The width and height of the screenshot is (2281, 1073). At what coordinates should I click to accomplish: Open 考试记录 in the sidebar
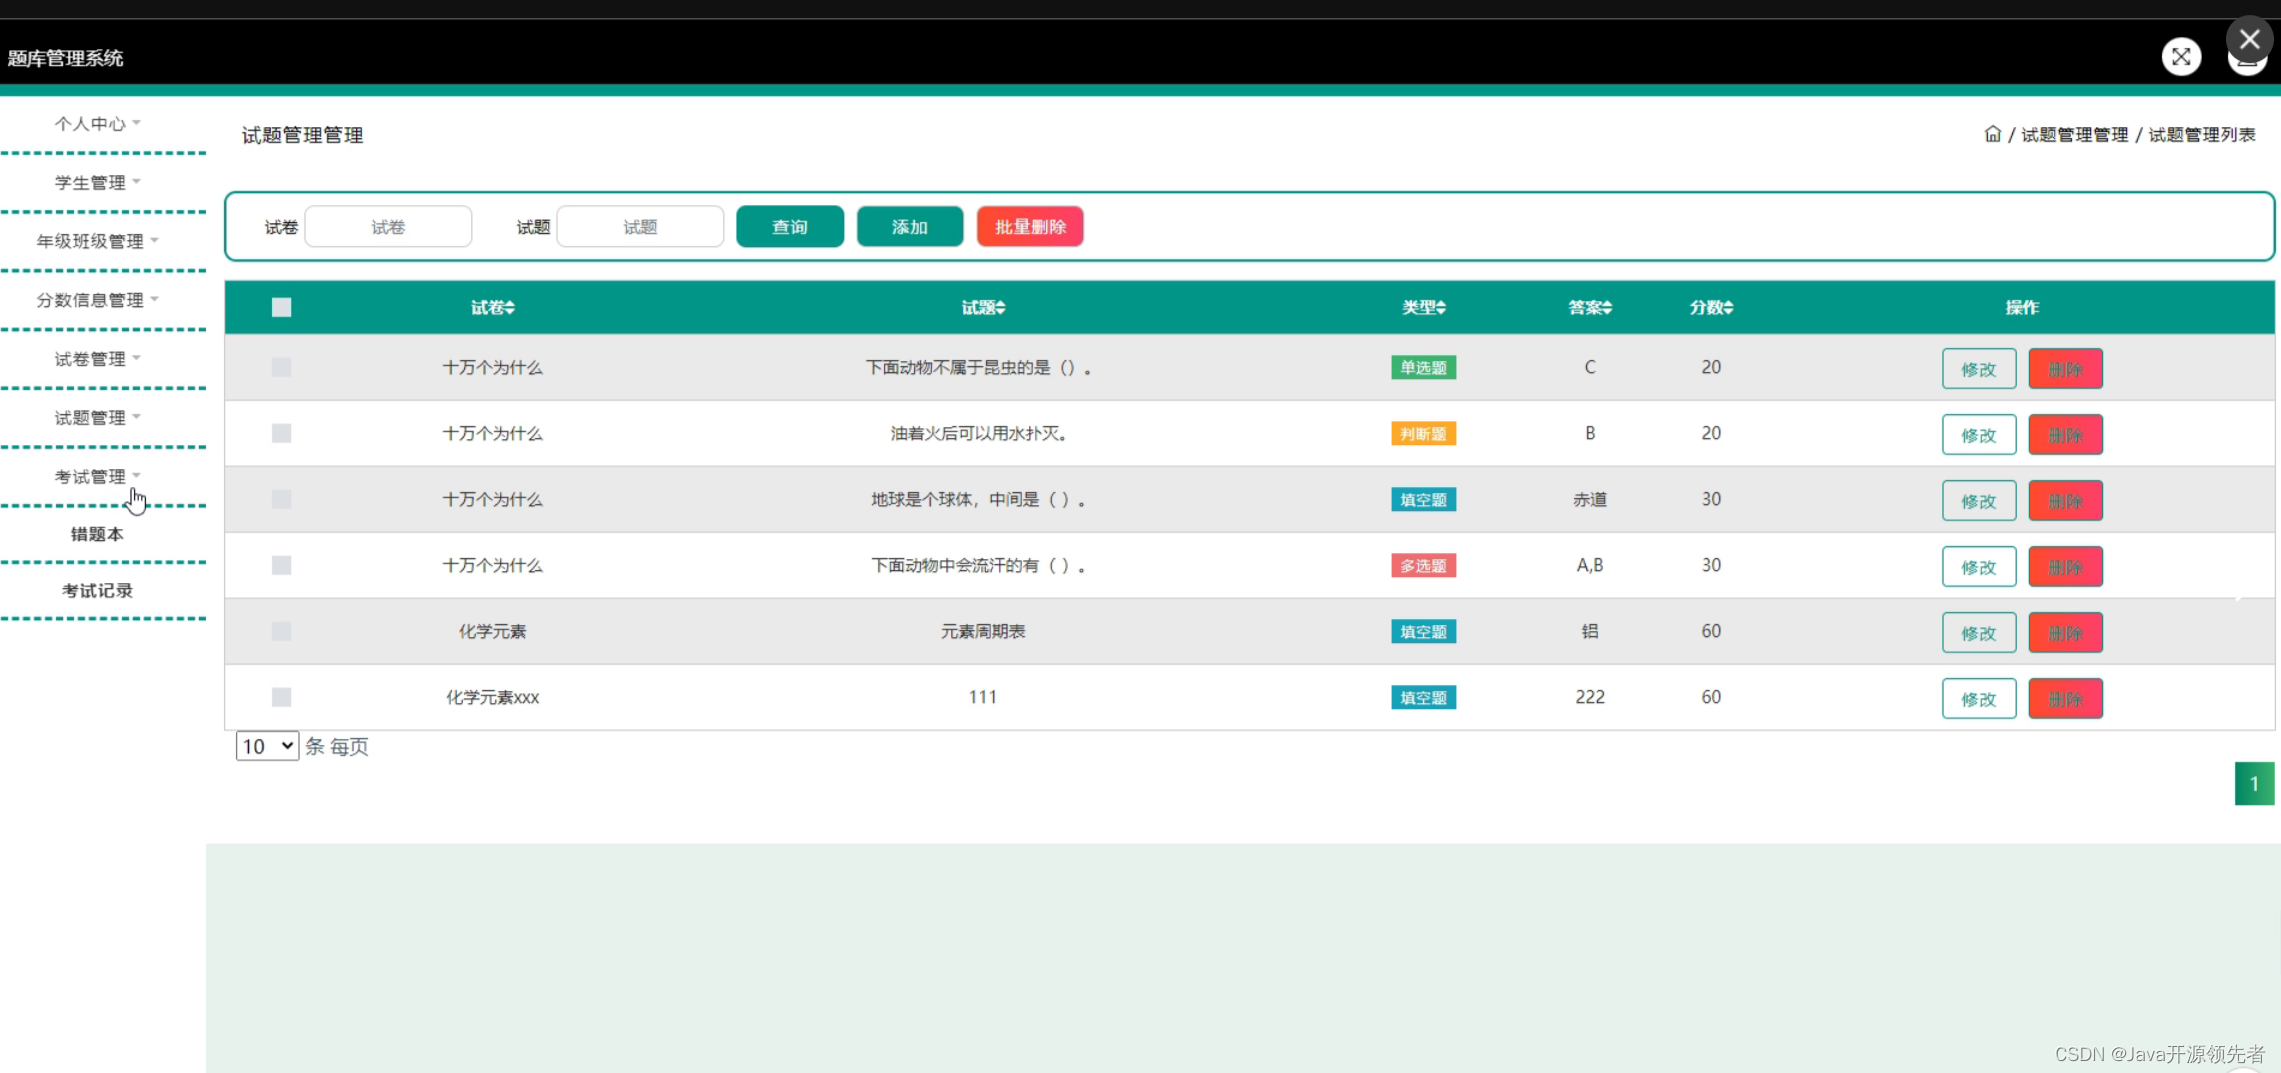(x=97, y=591)
